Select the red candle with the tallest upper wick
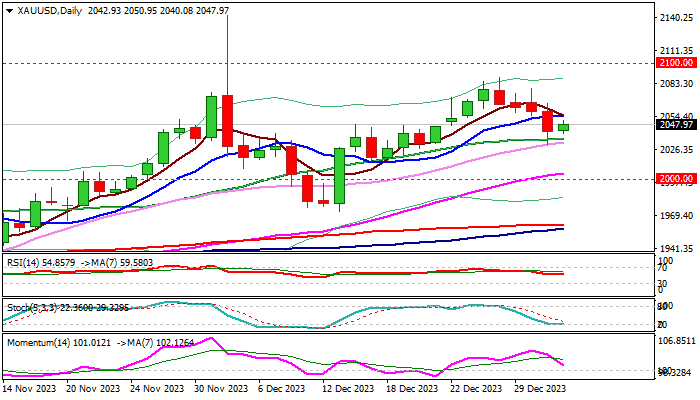The image size is (700, 400). (x=227, y=120)
